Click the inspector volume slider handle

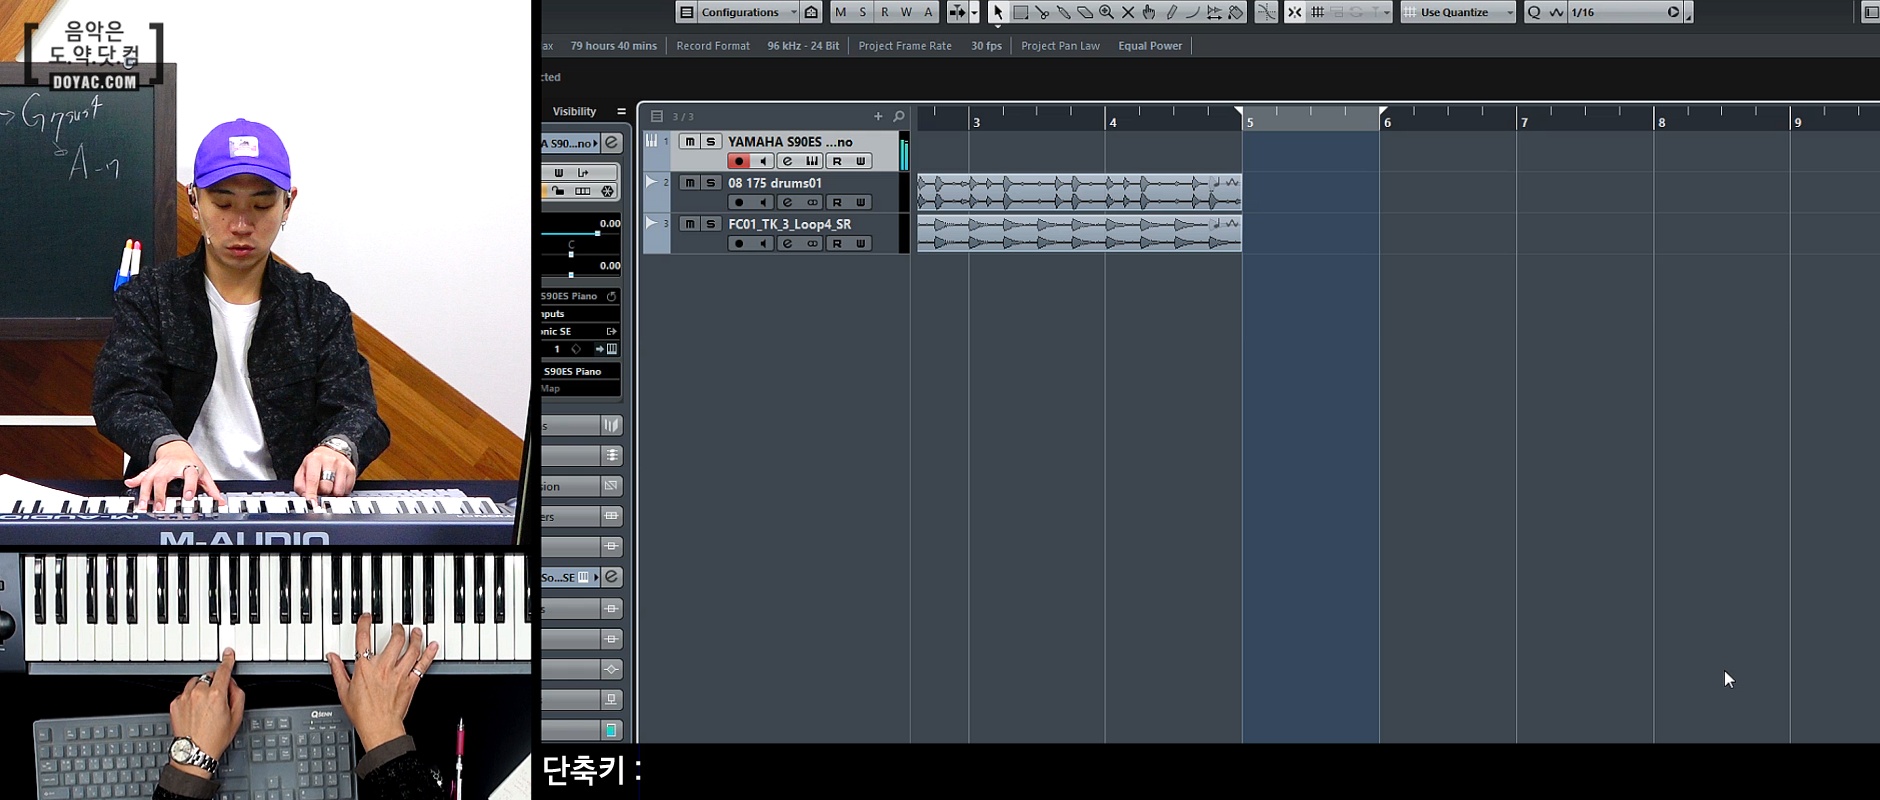pyautogui.click(x=597, y=233)
